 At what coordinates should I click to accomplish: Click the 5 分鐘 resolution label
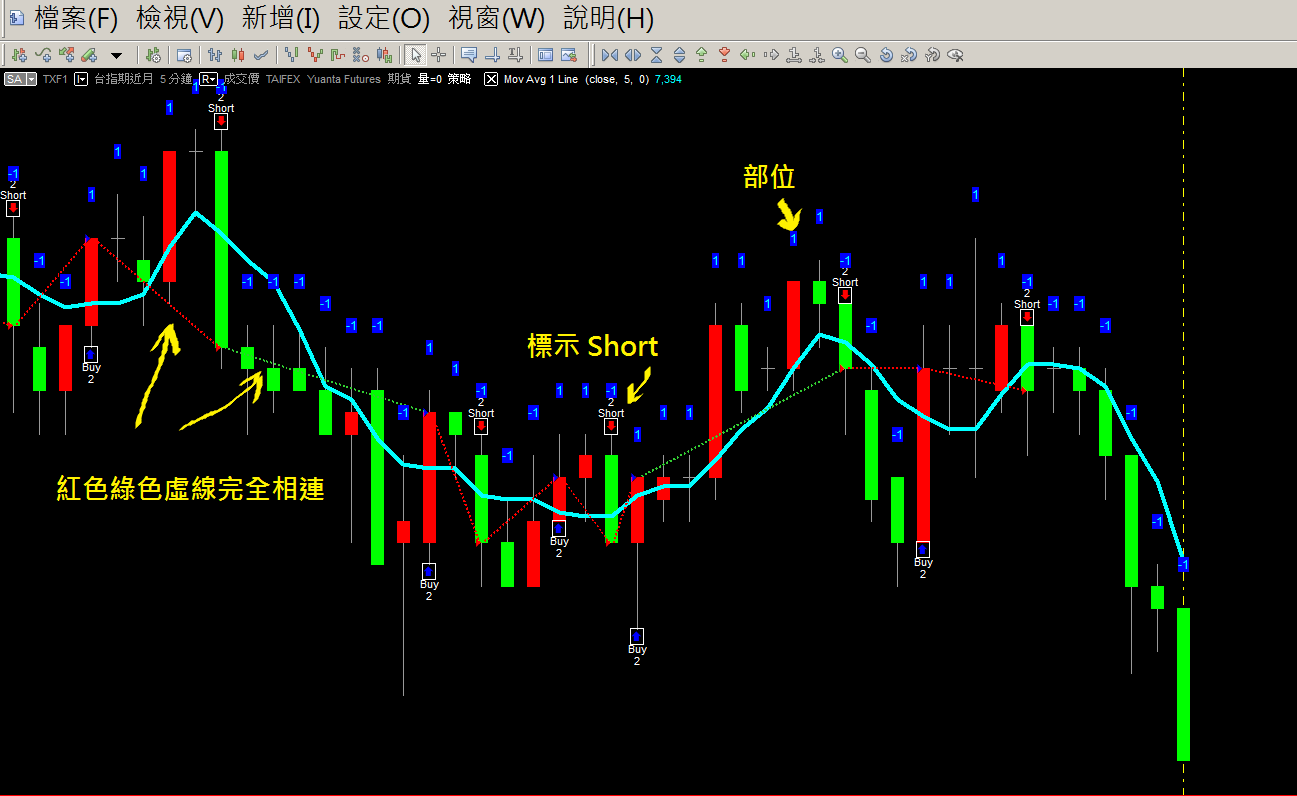tap(176, 79)
